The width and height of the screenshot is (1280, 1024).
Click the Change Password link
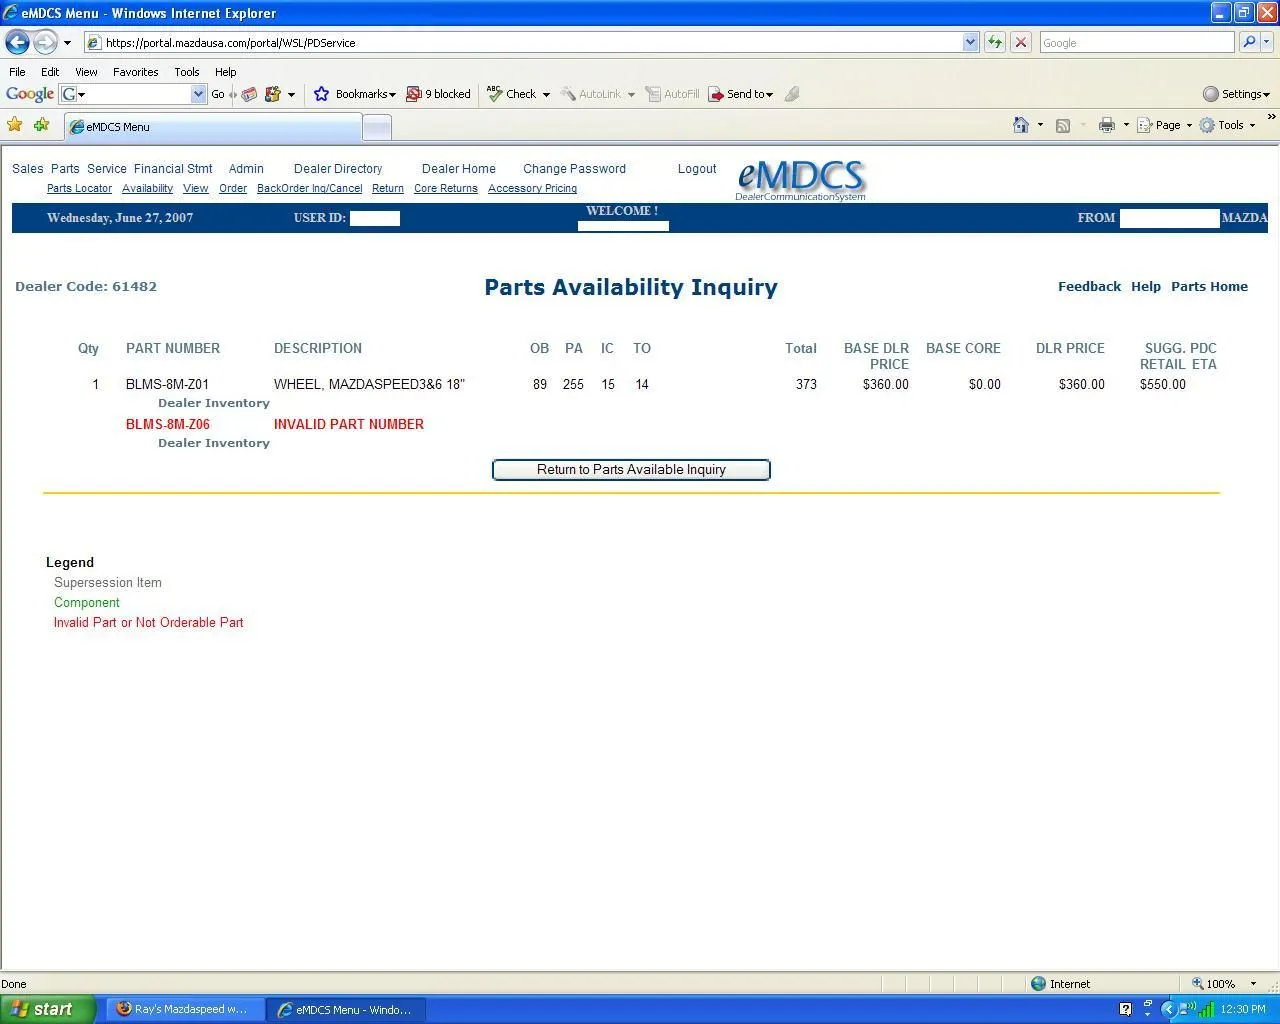574,169
